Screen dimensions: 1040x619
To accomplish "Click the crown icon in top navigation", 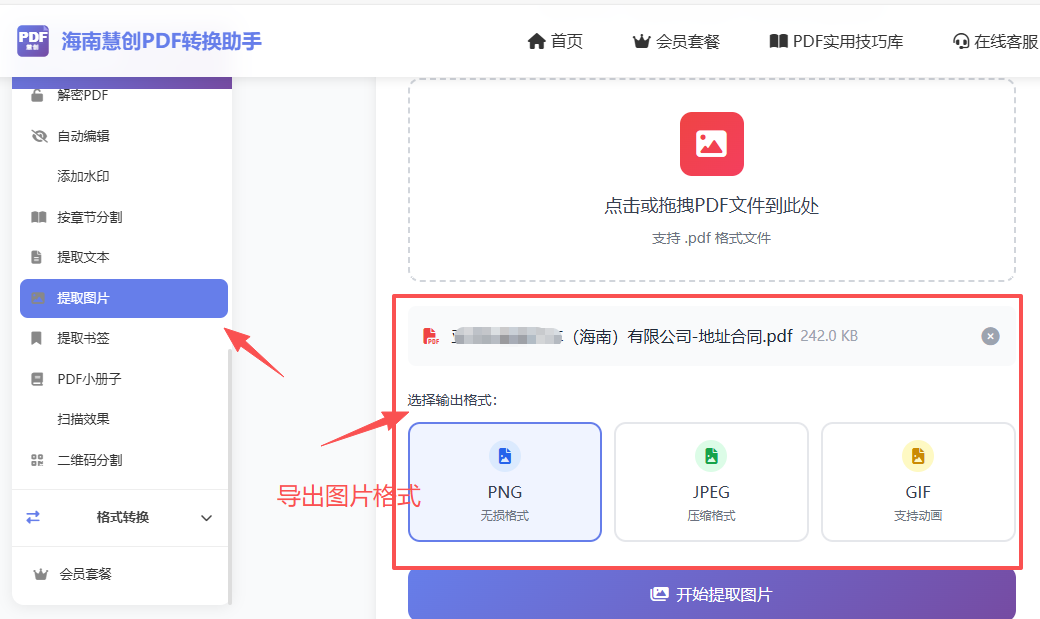I will tap(641, 42).
